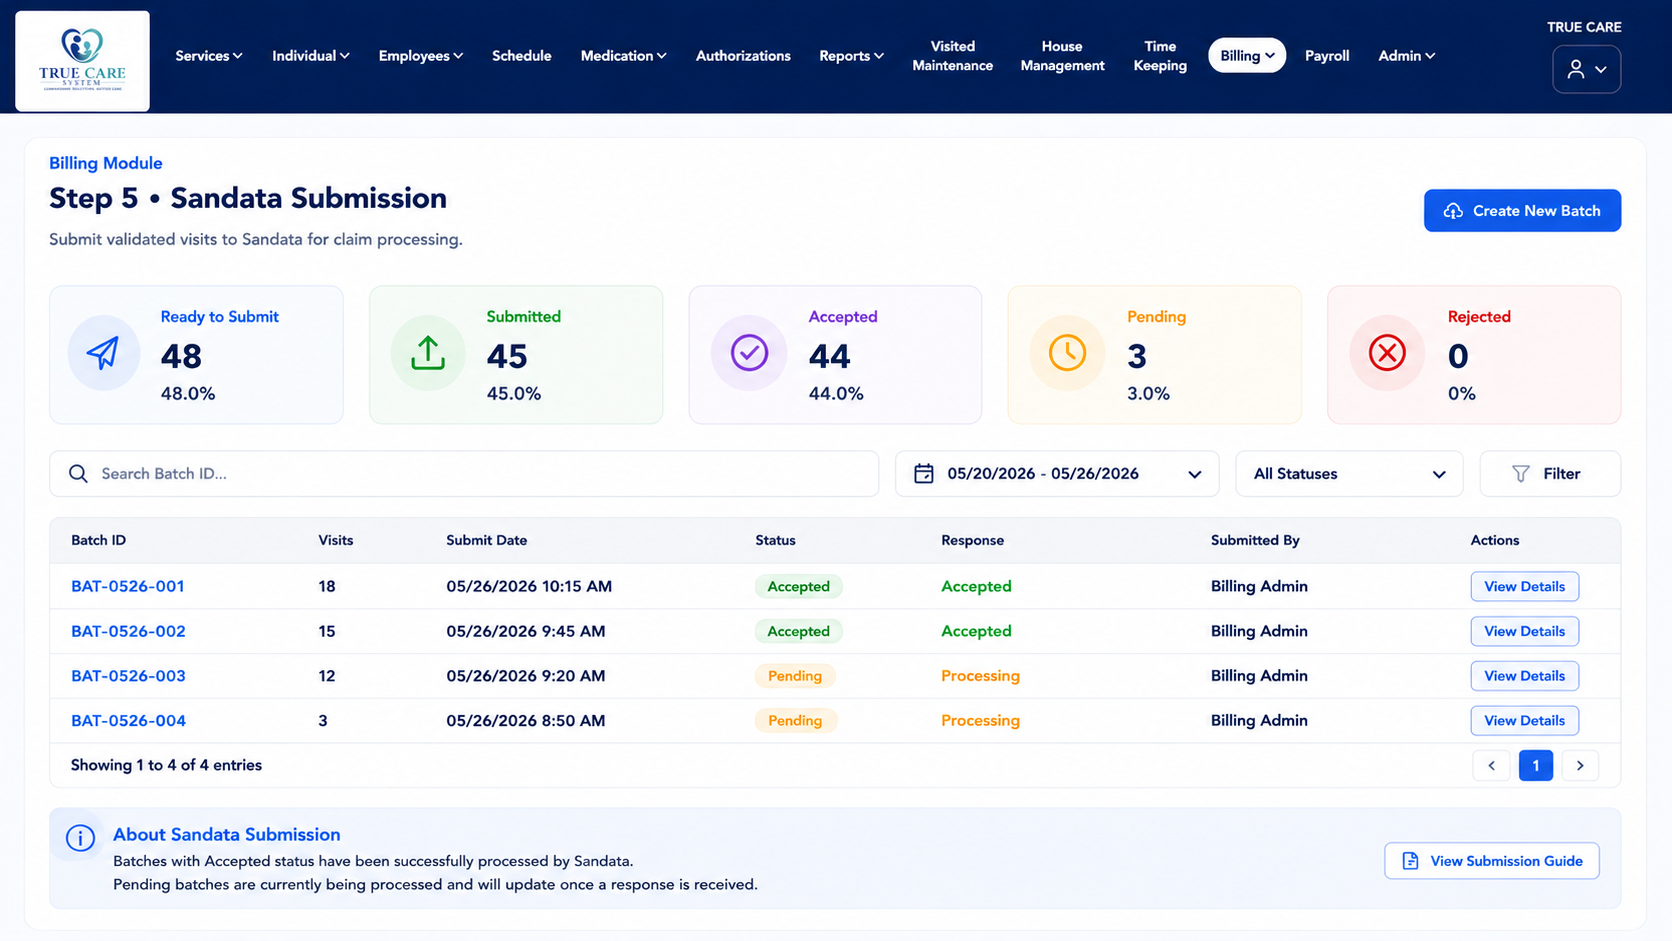View details for BAT-0526-001
The width and height of the screenshot is (1672, 941).
[1524, 586]
